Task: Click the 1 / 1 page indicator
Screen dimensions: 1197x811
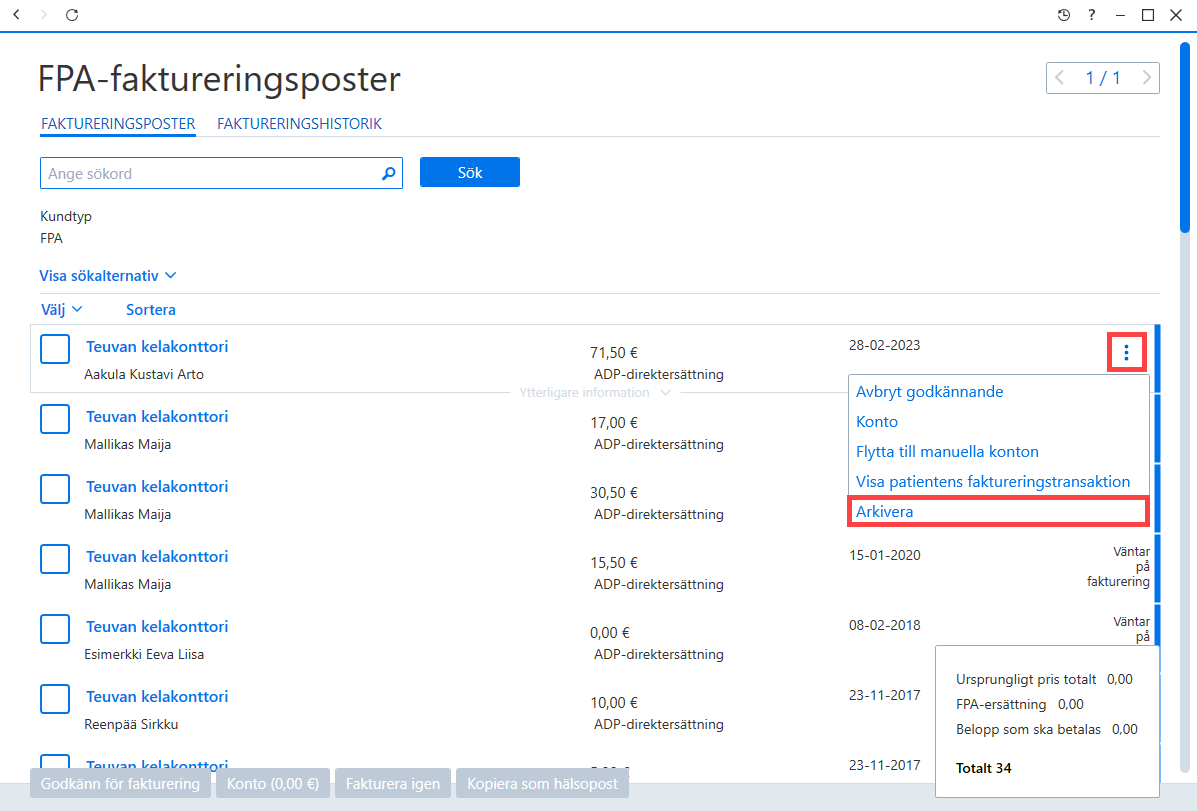Action: (1103, 78)
